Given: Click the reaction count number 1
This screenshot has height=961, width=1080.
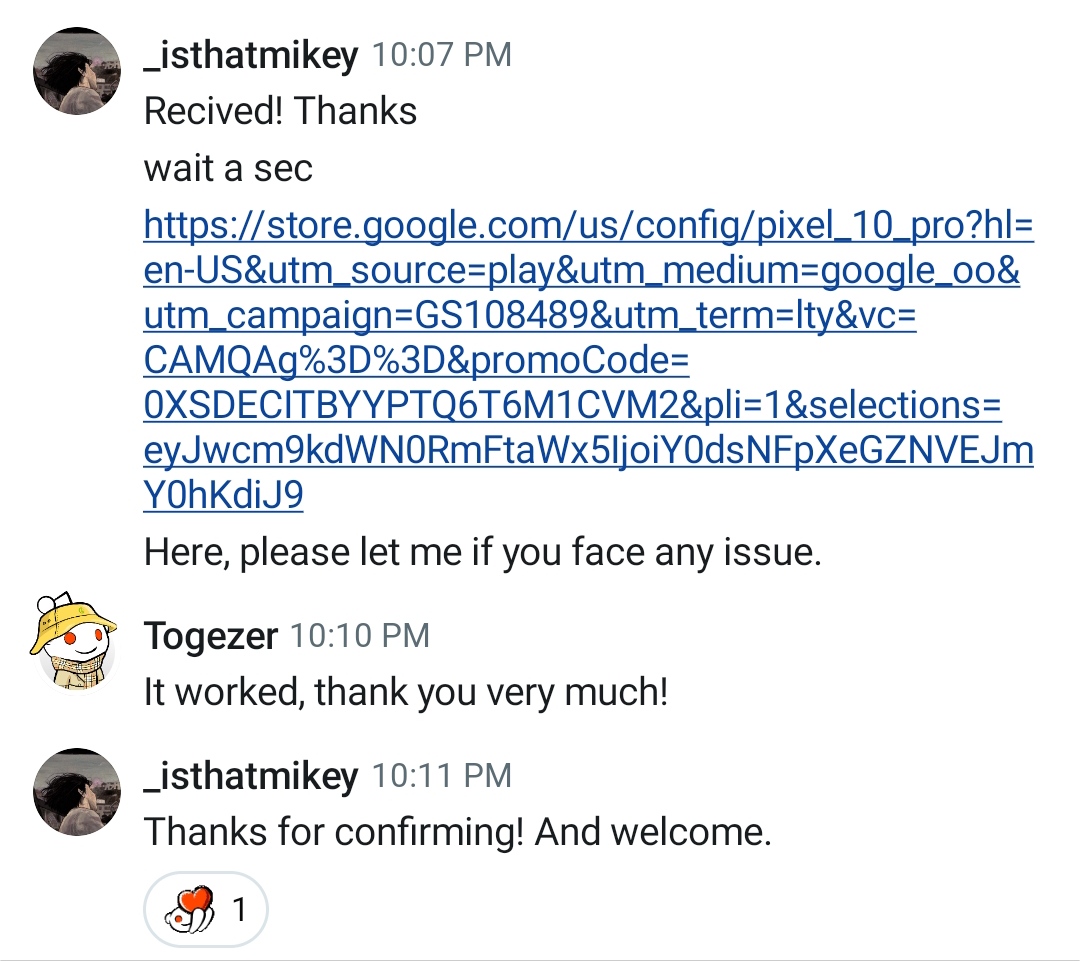Looking at the screenshot, I should click(x=239, y=910).
